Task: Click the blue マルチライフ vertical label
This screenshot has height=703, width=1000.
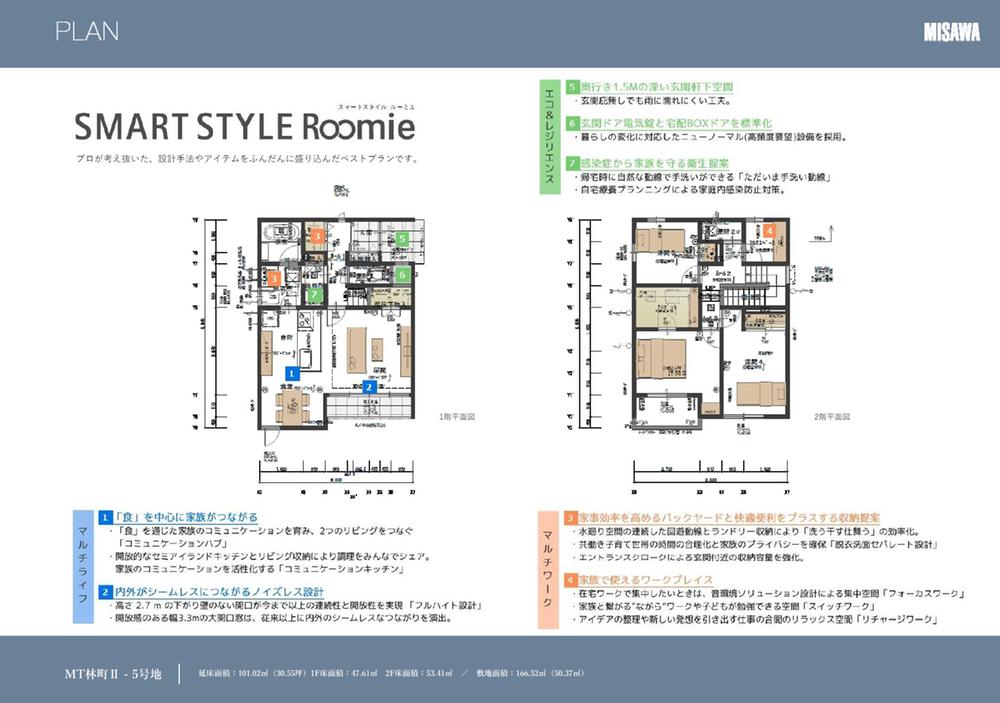Action: point(83,566)
